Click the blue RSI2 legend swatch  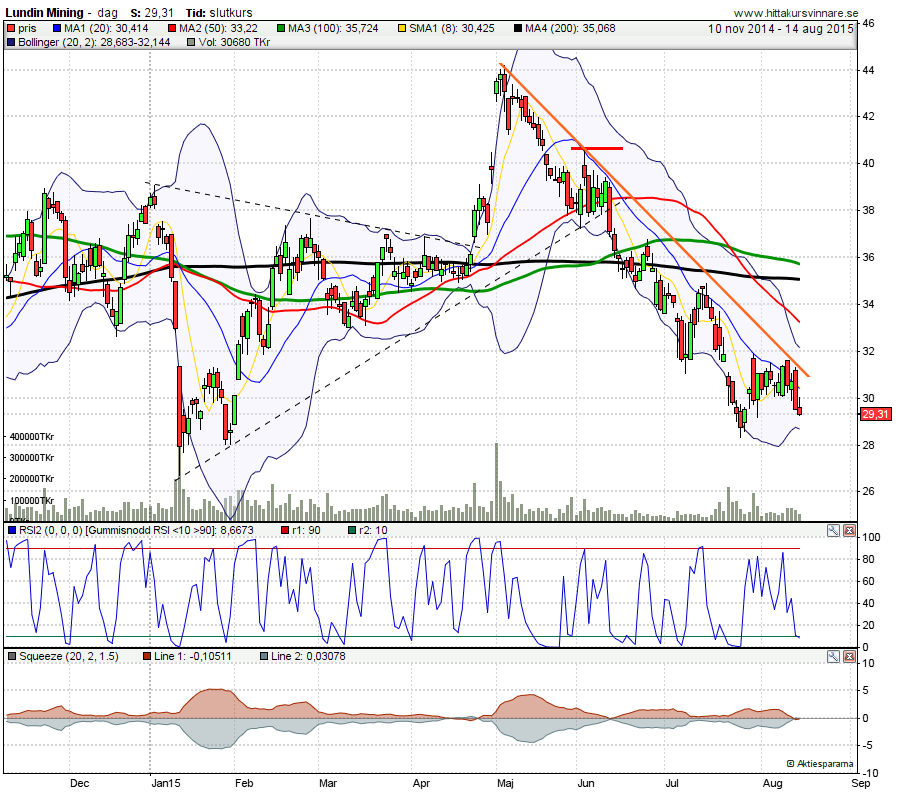click(x=12, y=530)
